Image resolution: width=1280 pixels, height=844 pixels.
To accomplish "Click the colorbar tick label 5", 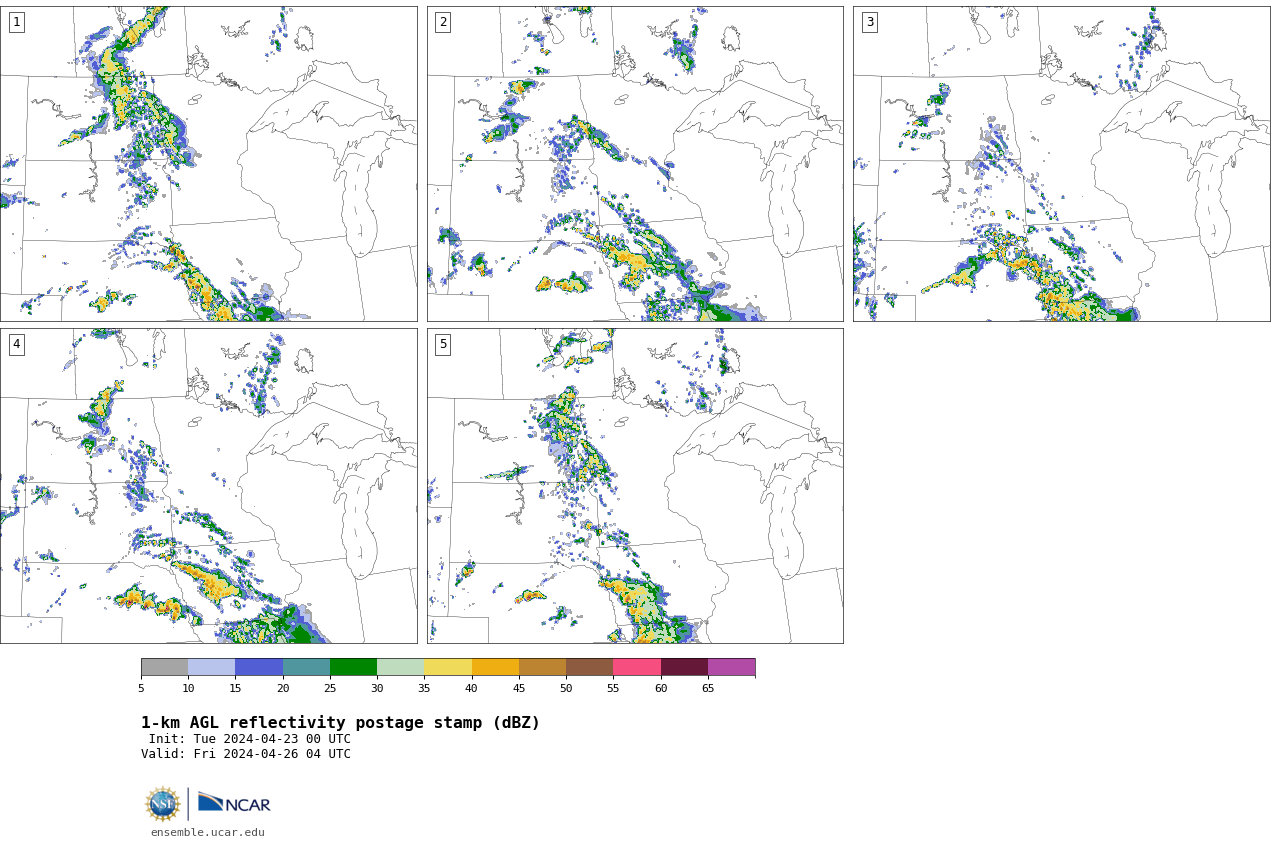I will [141, 688].
